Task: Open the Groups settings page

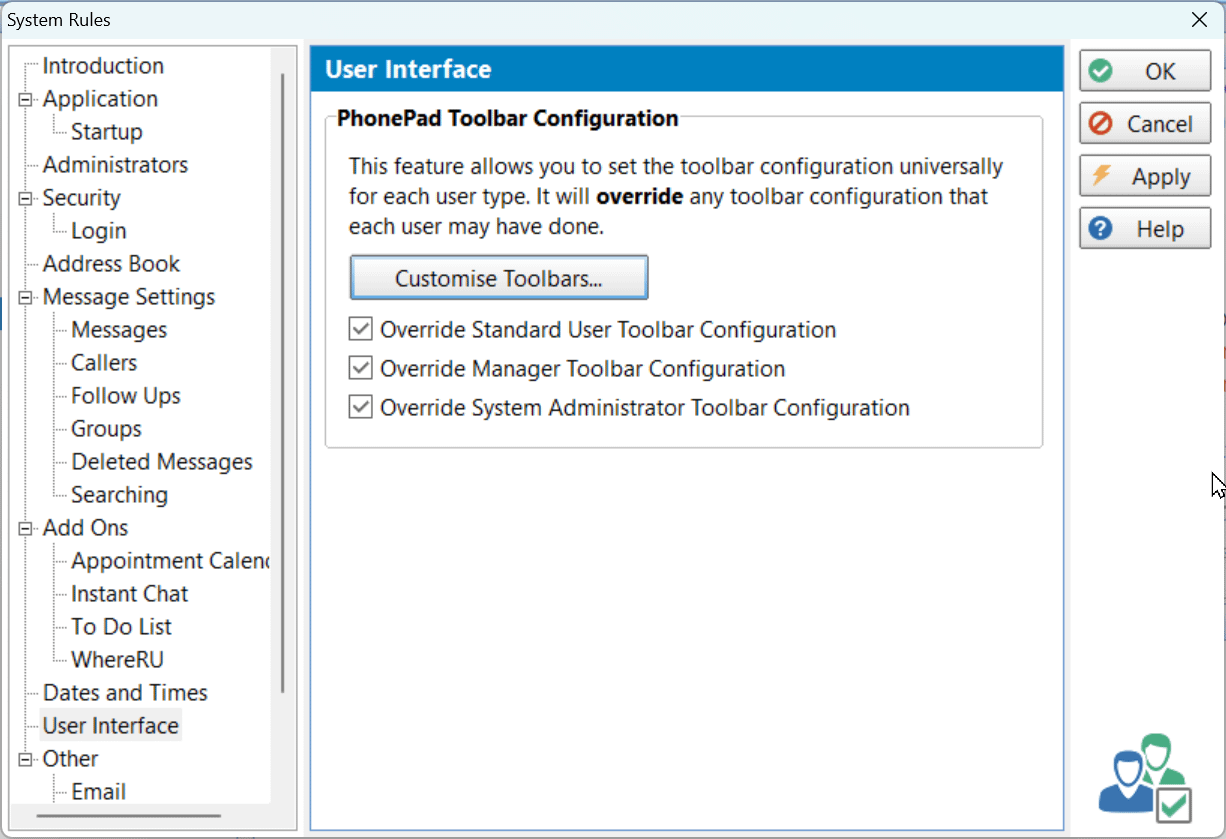Action: point(106,429)
